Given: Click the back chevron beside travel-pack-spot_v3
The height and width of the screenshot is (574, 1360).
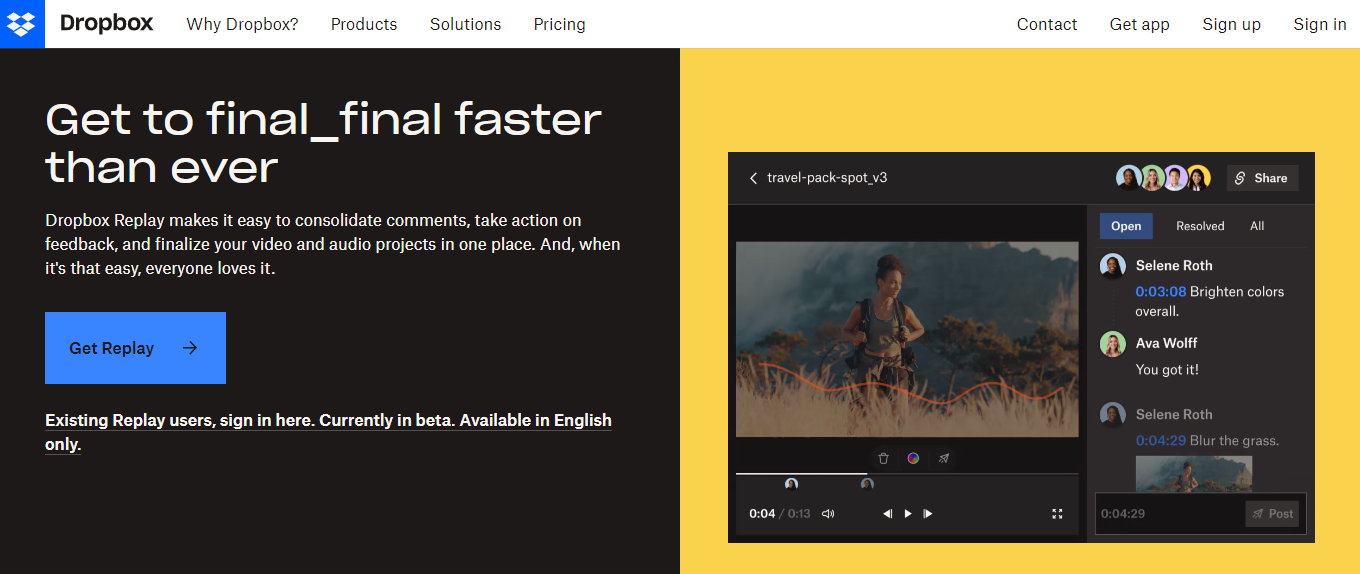Looking at the screenshot, I should coord(753,178).
